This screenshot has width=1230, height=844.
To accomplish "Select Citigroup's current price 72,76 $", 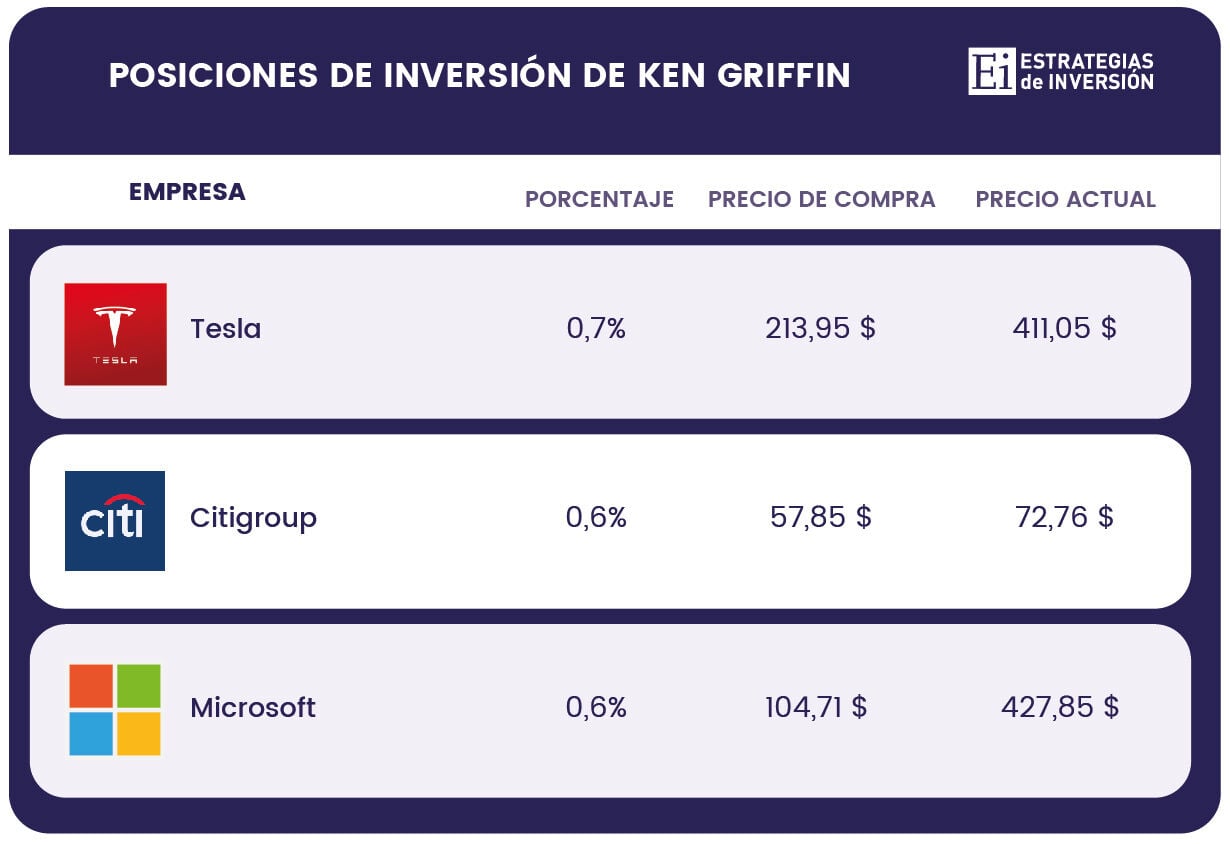I will pyautogui.click(x=1064, y=517).
